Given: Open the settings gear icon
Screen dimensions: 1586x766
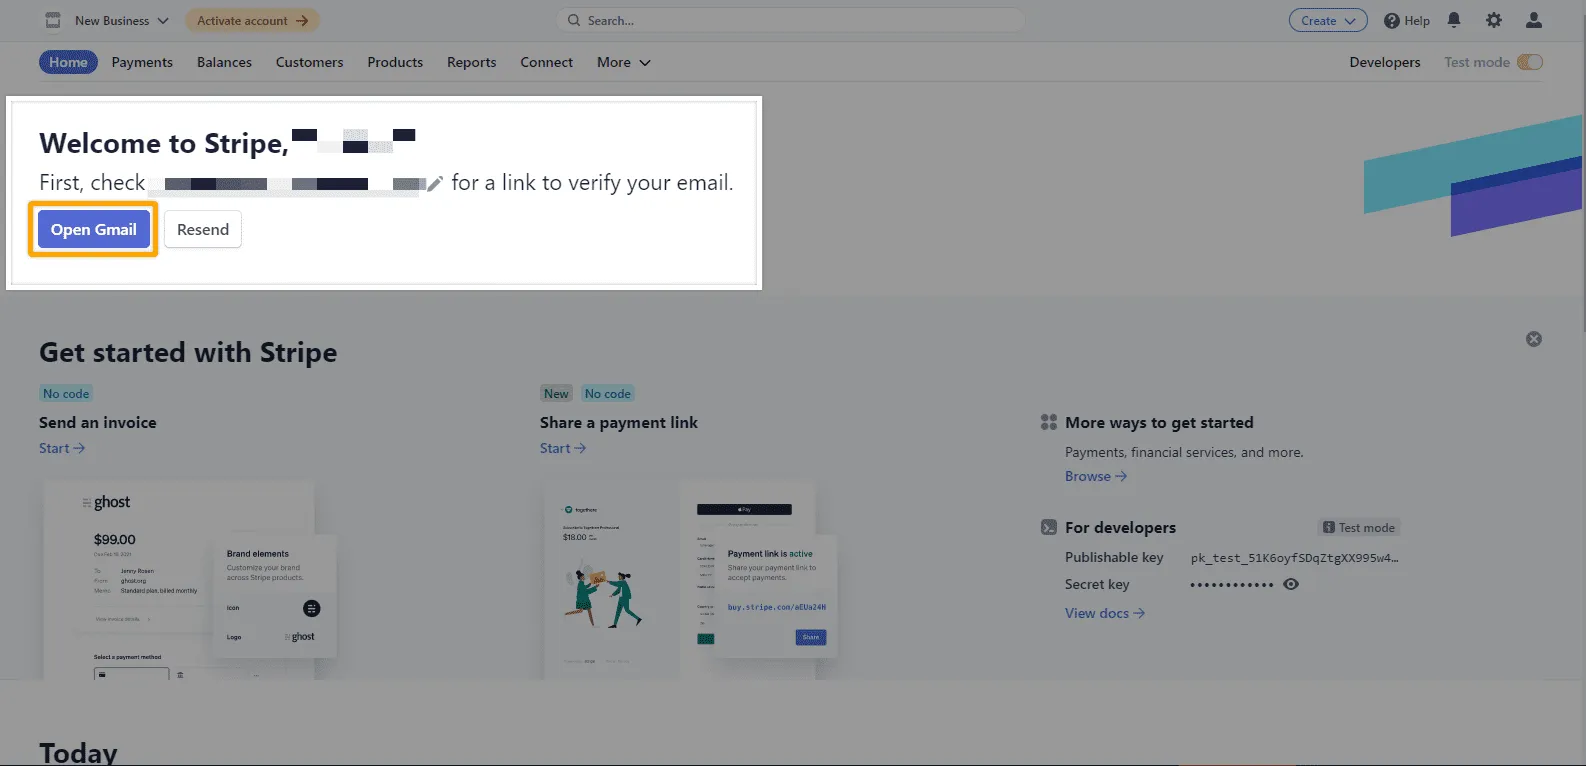Looking at the screenshot, I should click(1493, 20).
